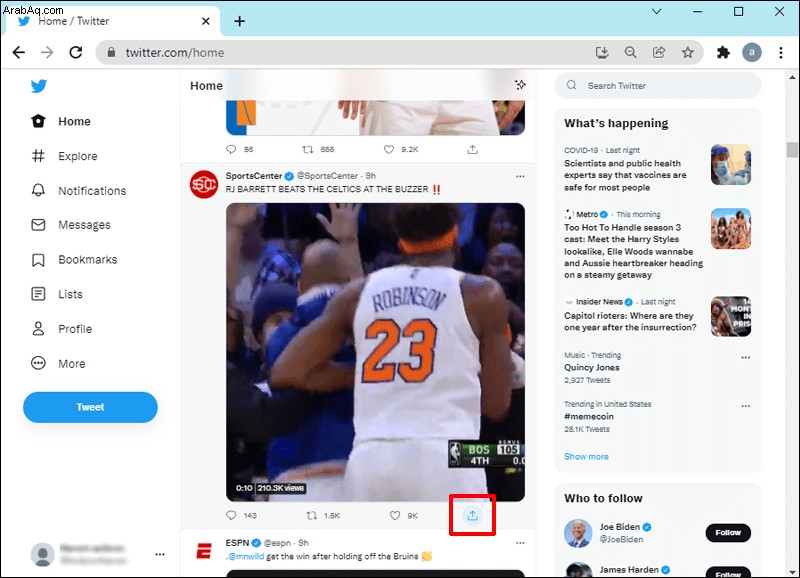Open Chrome three-dot menu
Image resolution: width=800 pixels, height=578 pixels.
[781, 52]
